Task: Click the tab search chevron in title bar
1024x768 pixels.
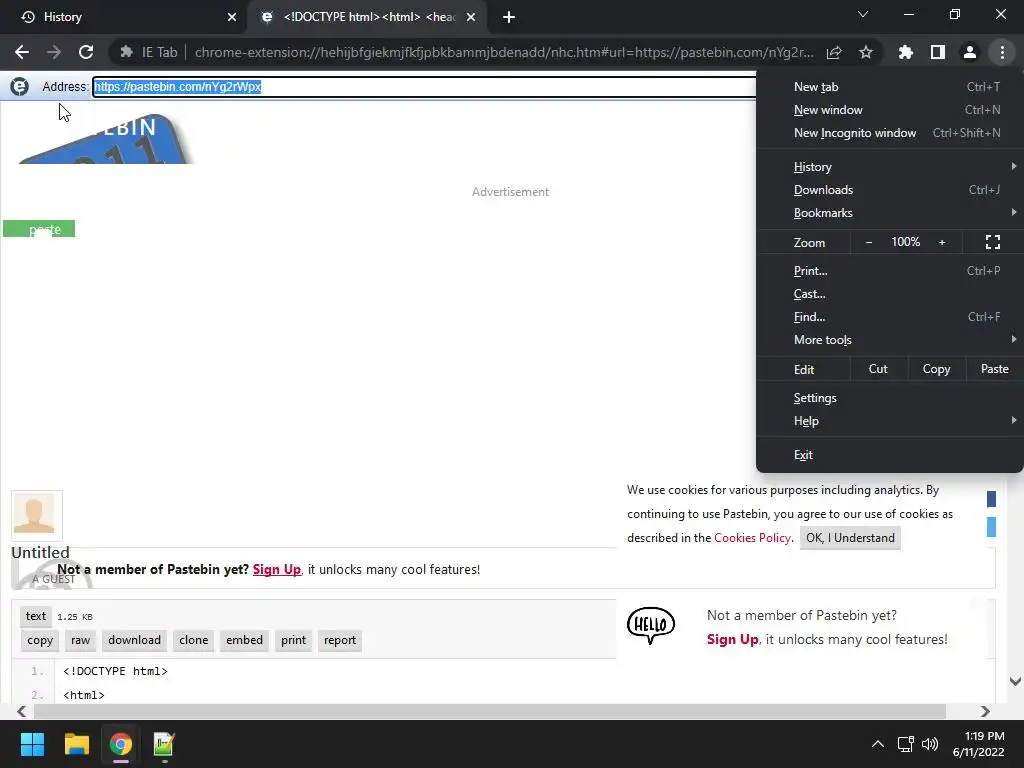Action: pos(863,14)
